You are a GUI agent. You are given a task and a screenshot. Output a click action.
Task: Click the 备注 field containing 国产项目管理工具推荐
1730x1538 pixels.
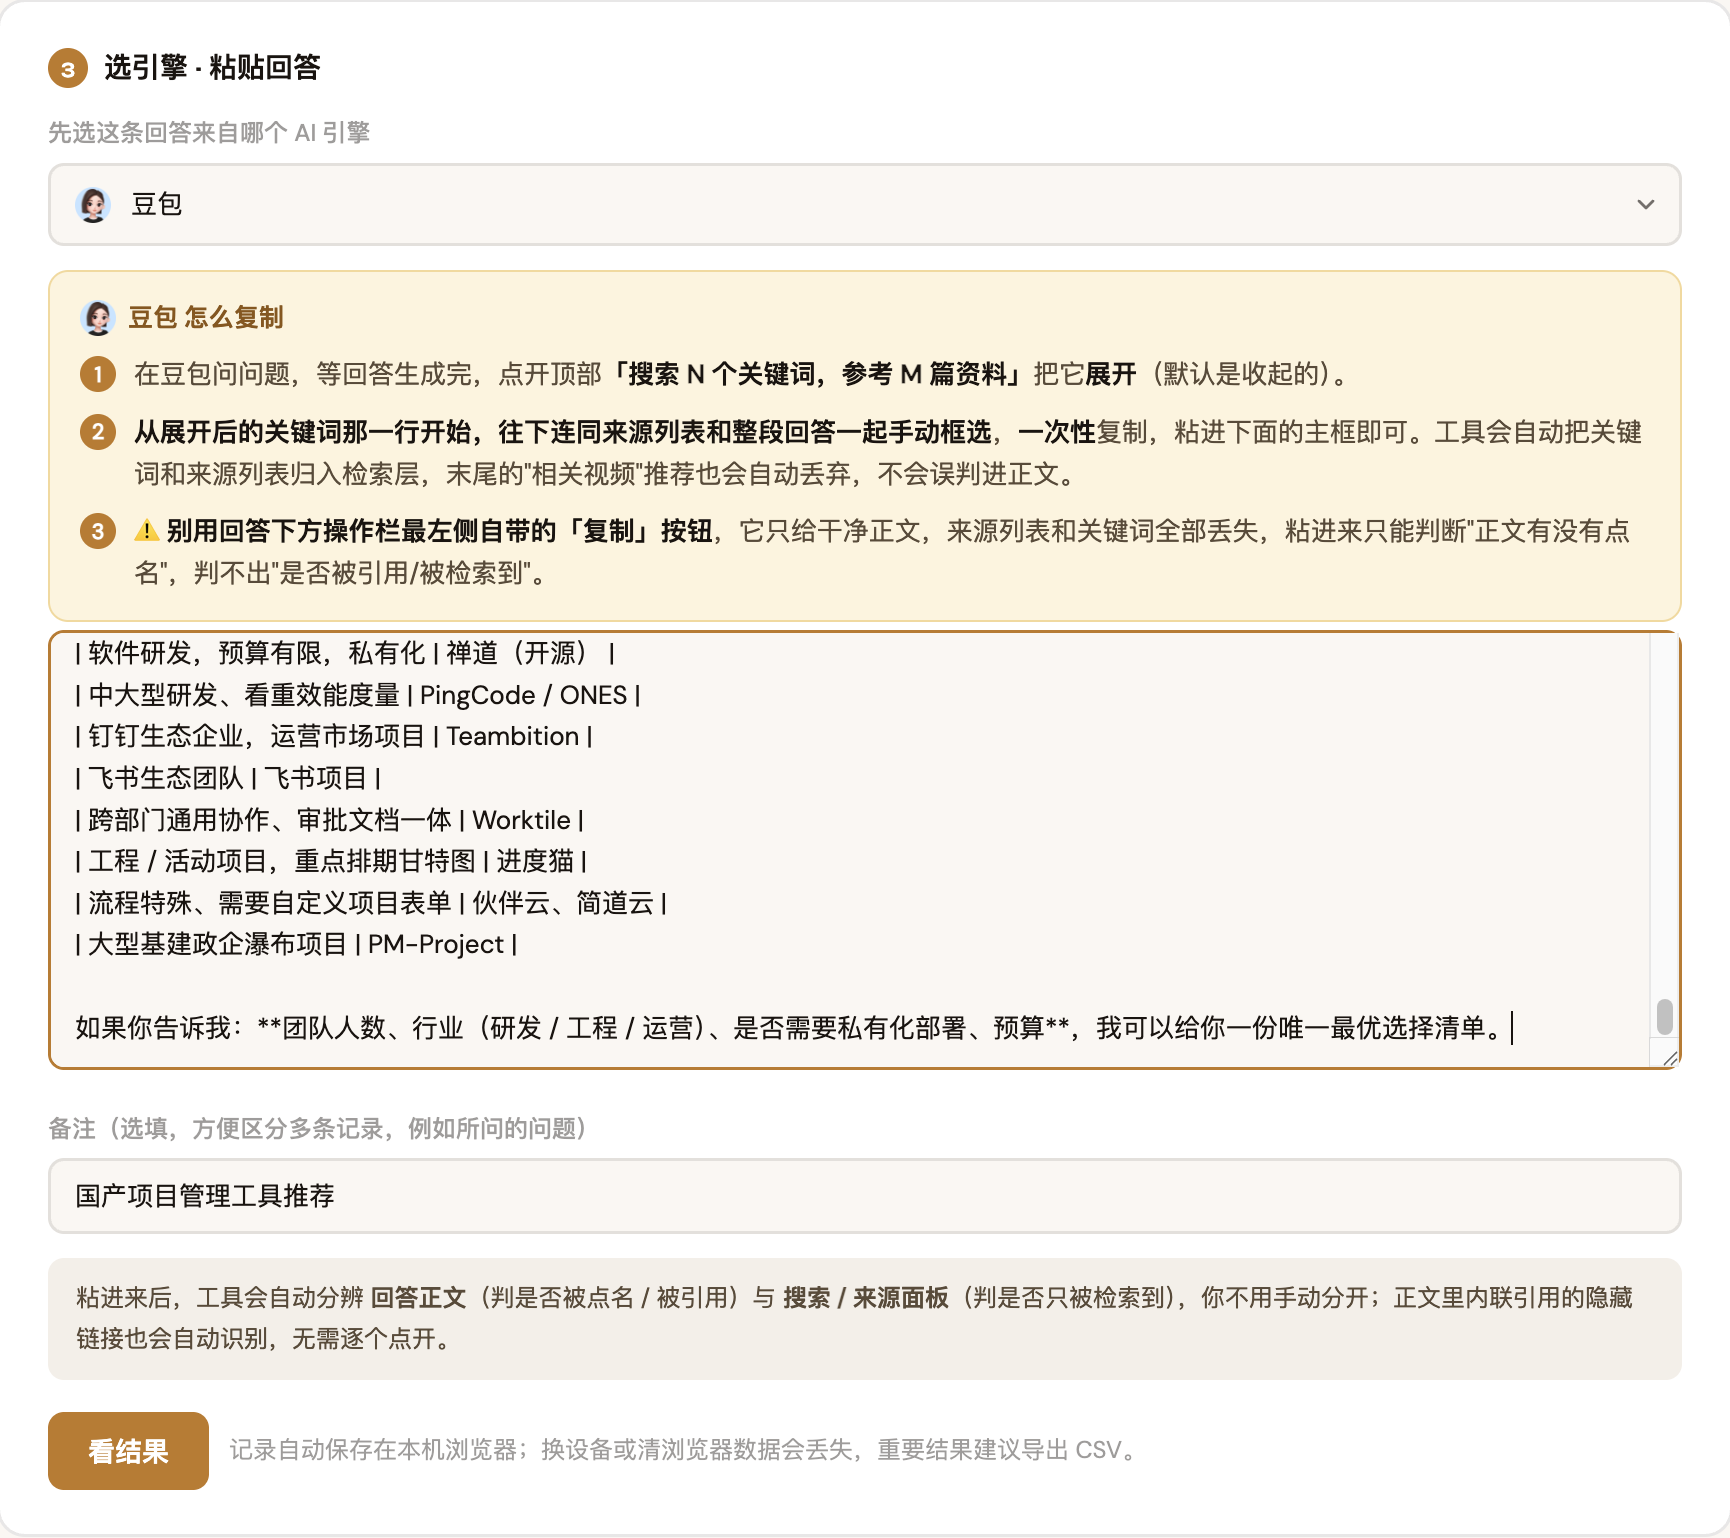tap(864, 1196)
